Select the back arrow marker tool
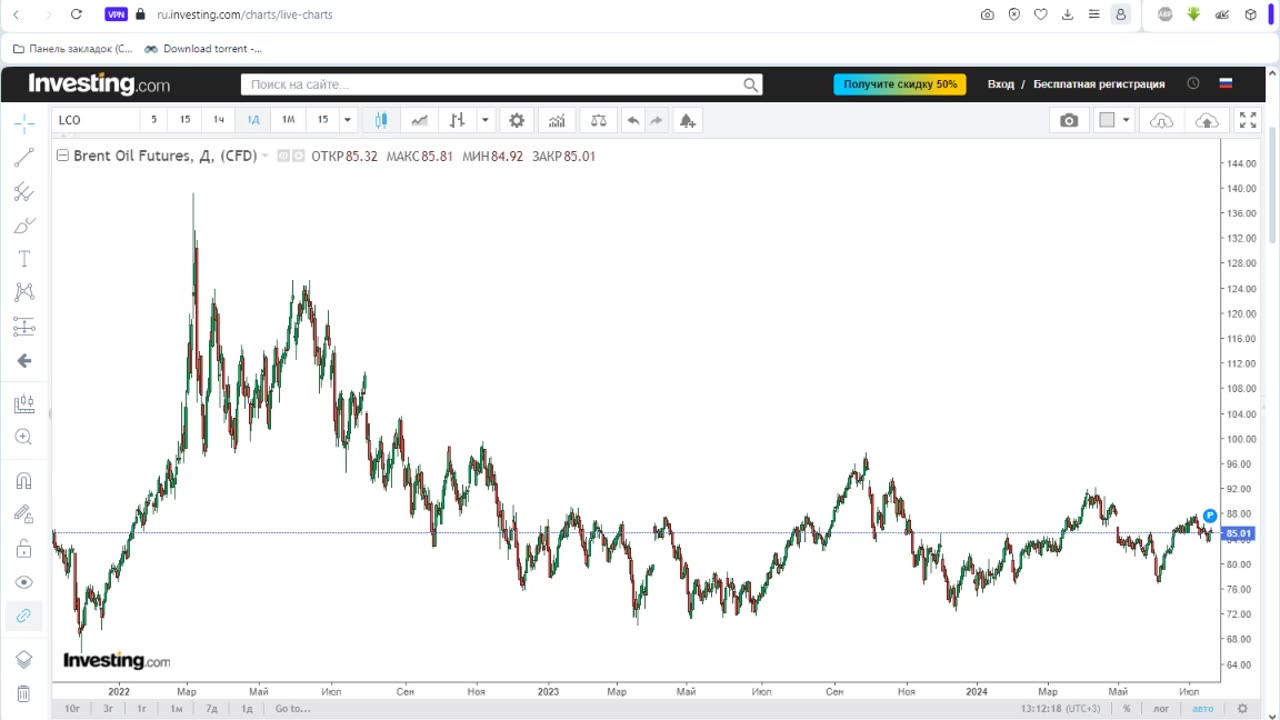1280x720 pixels. [x=24, y=360]
